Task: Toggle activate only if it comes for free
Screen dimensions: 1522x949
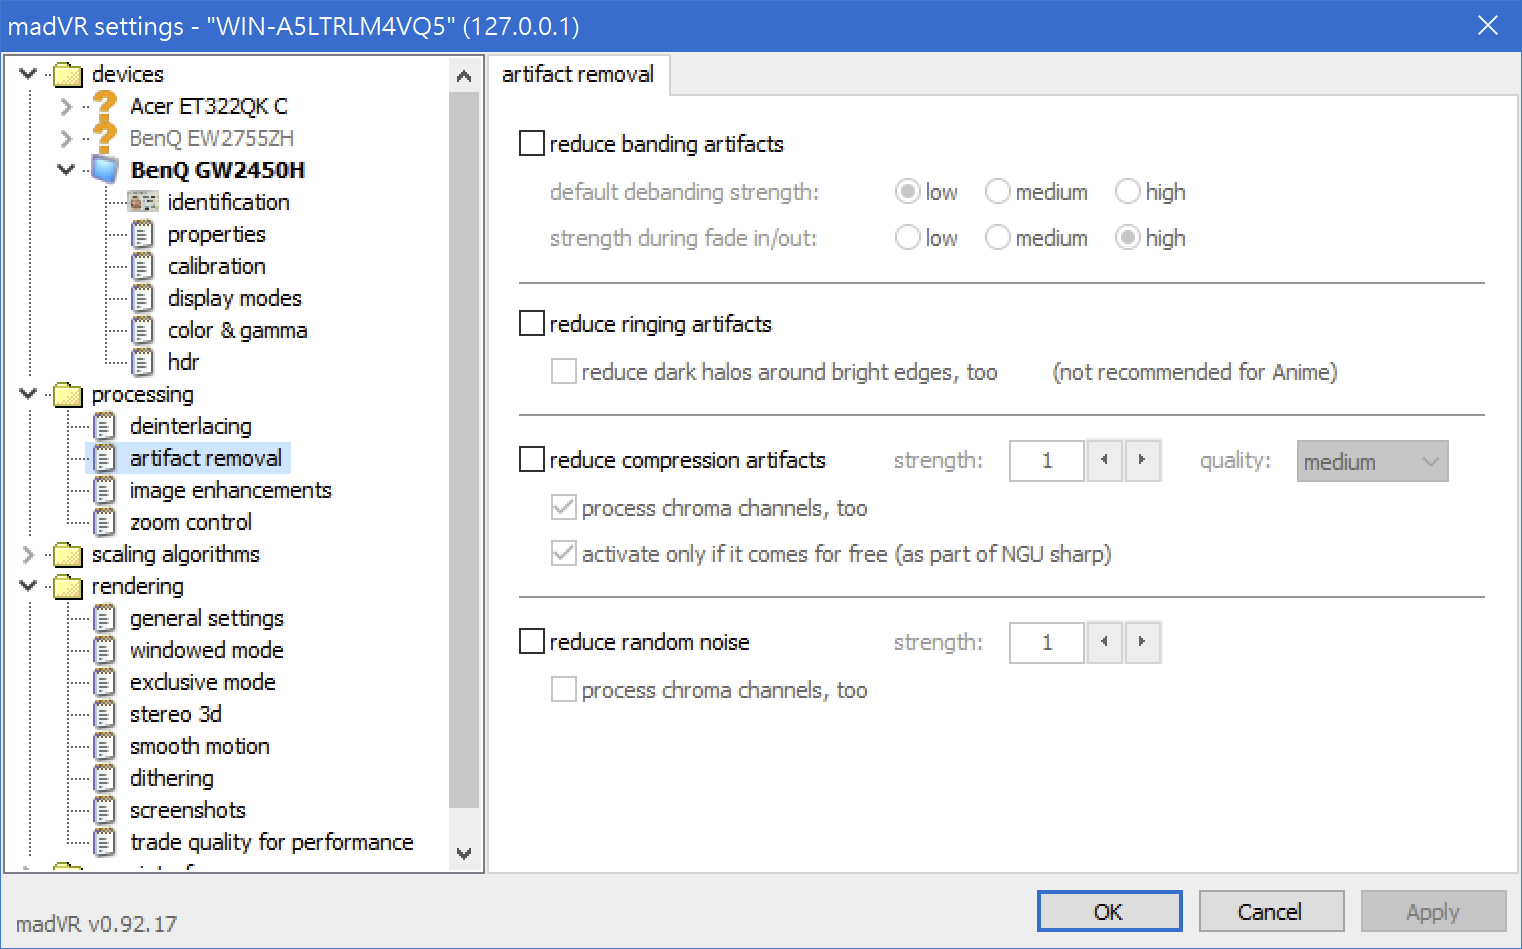Action: [564, 553]
